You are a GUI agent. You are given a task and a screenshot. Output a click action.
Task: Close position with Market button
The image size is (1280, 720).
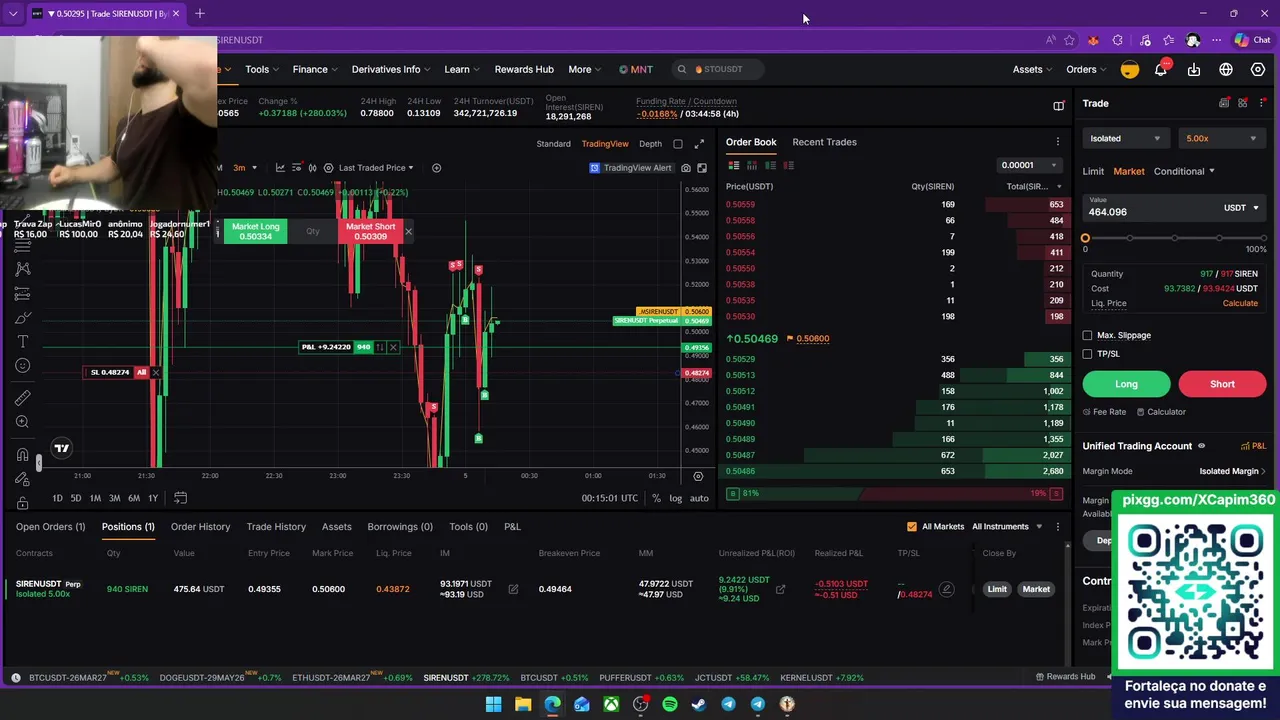click(1036, 589)
